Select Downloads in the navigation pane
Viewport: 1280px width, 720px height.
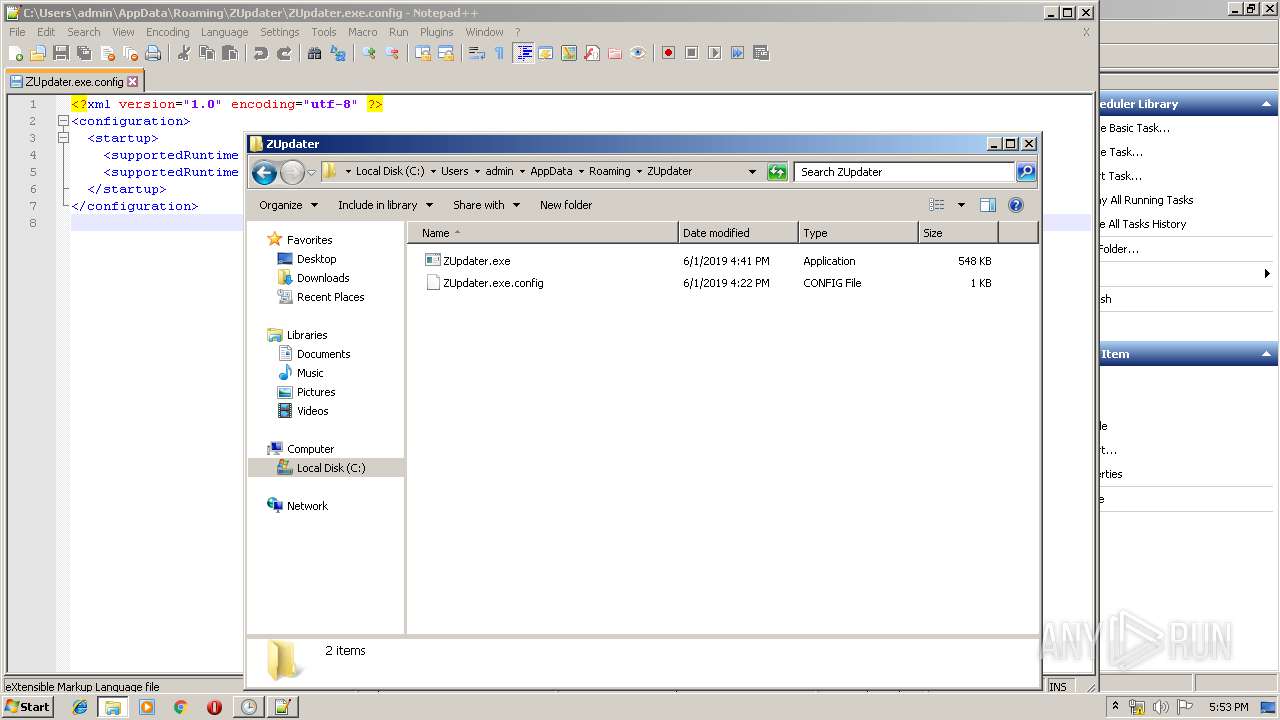pyautogui.click(x=323, y=278)
